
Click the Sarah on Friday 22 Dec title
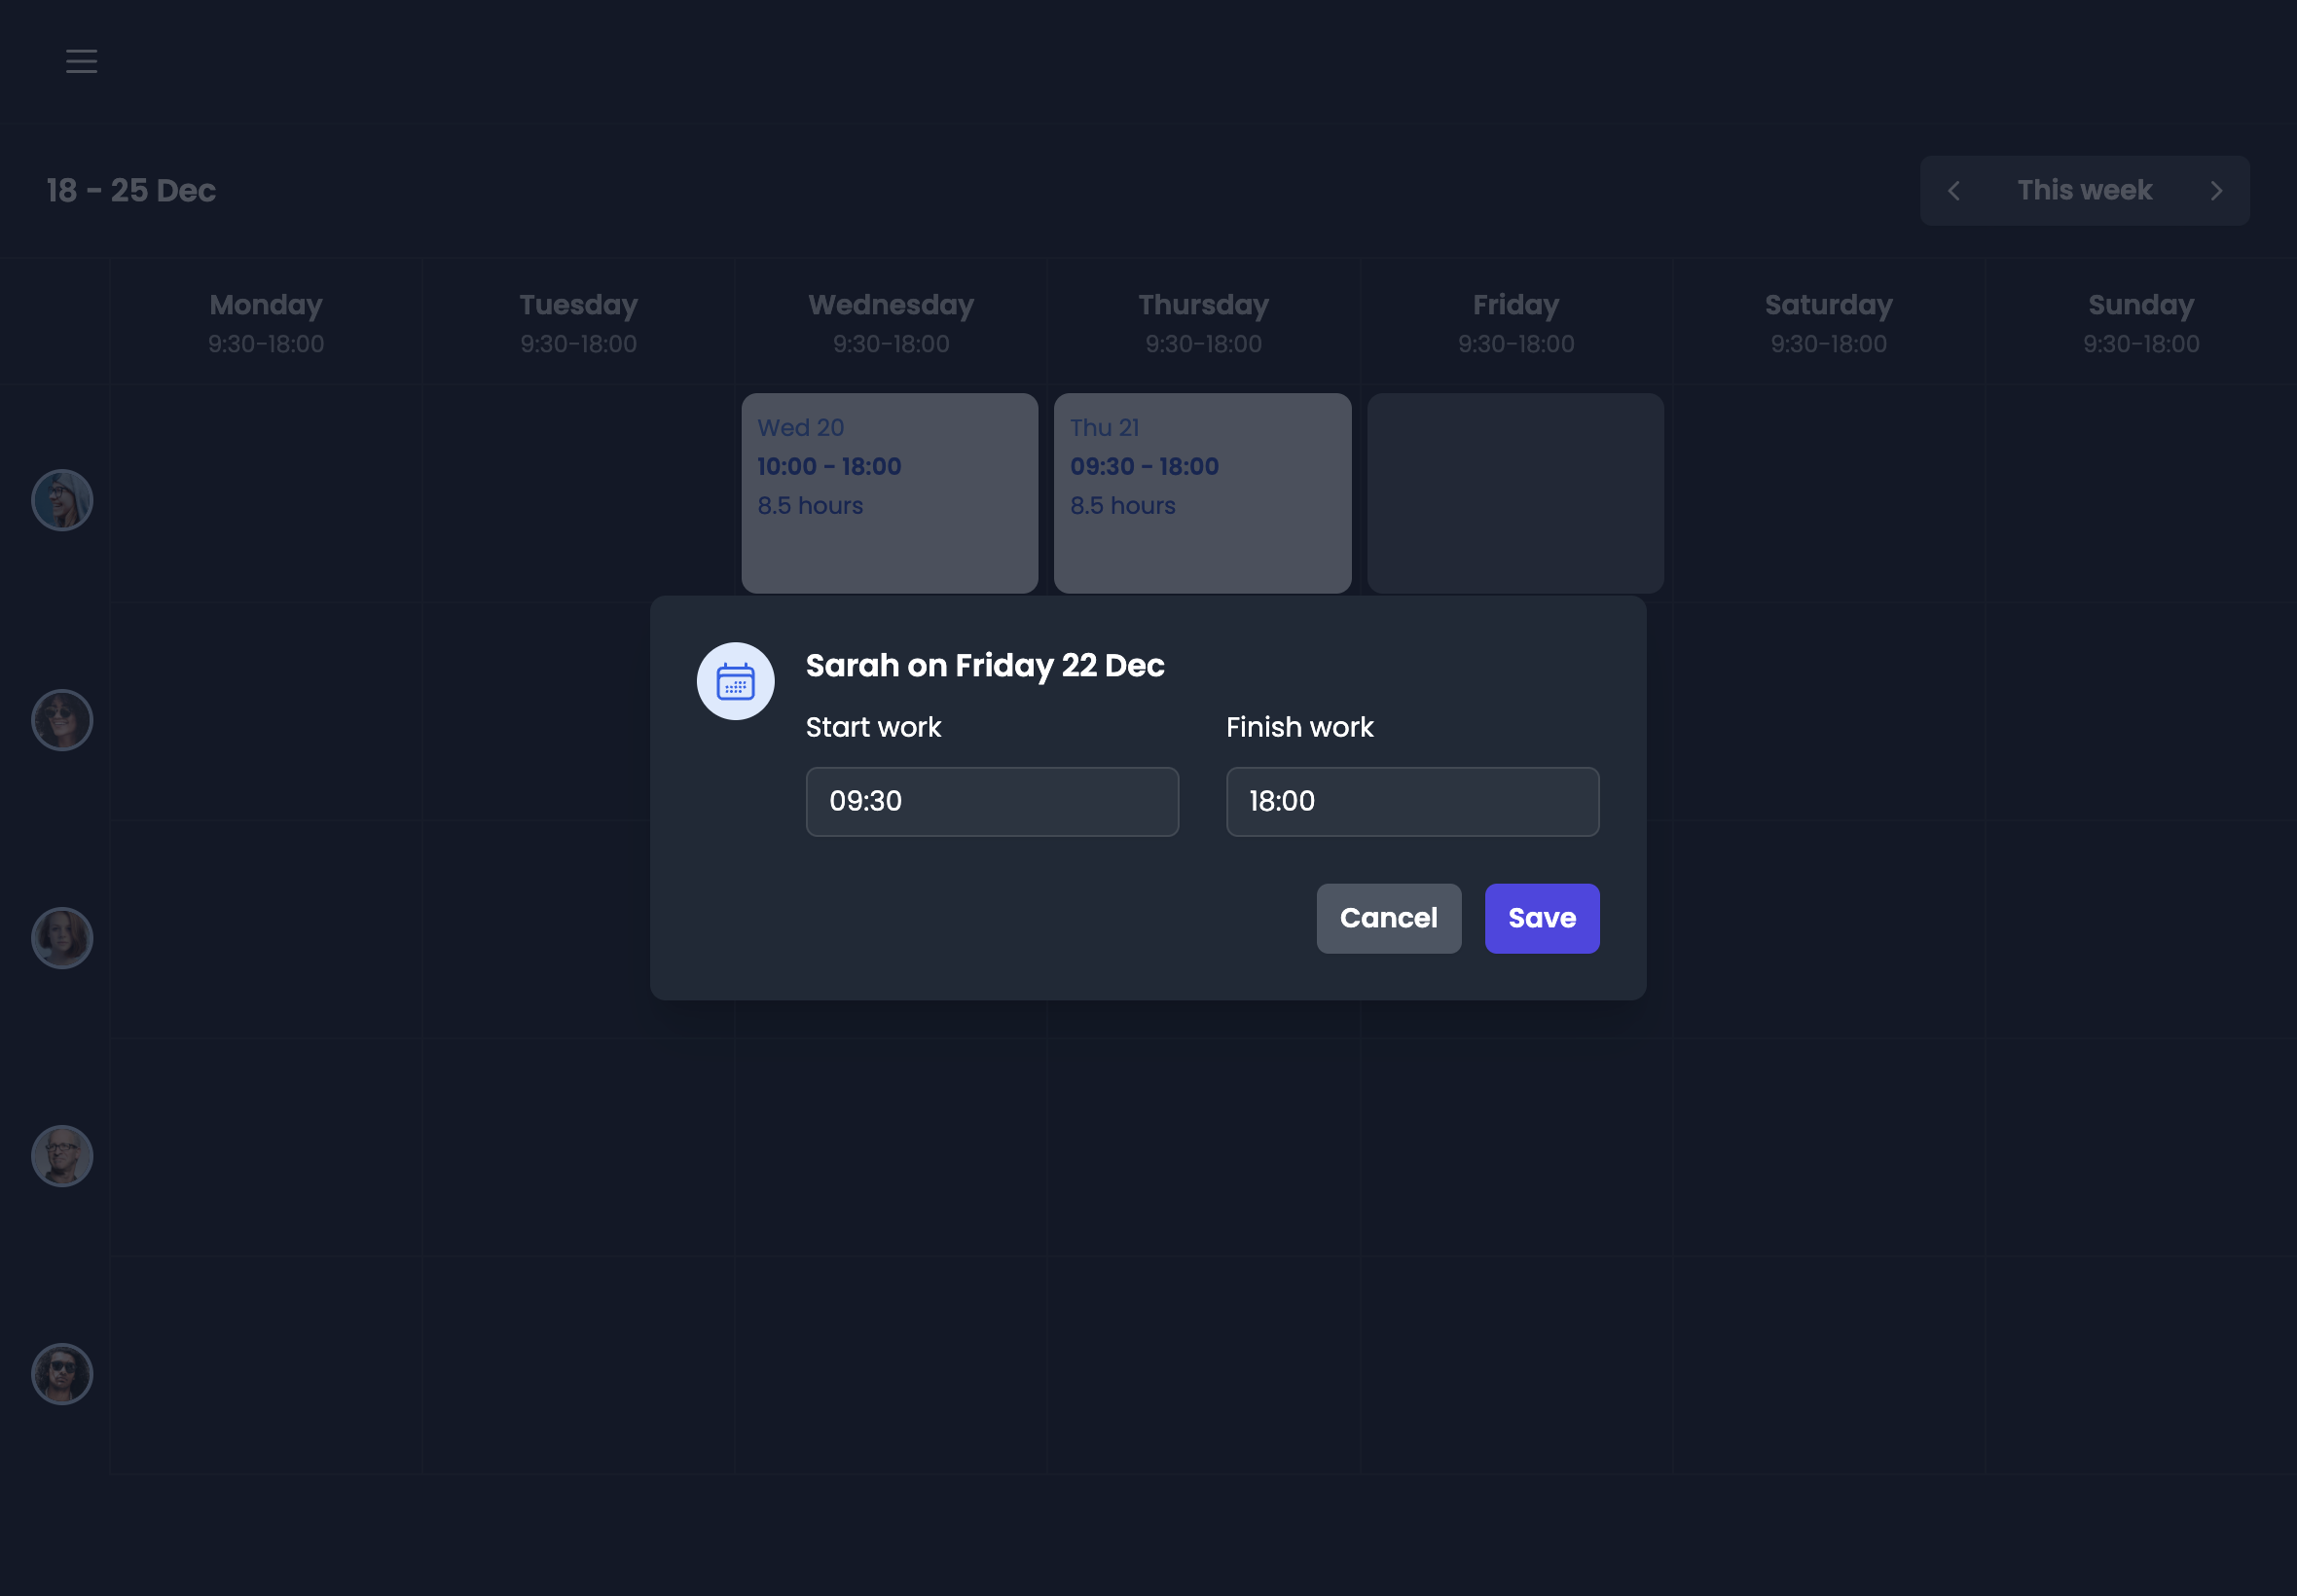pos(985,665)
